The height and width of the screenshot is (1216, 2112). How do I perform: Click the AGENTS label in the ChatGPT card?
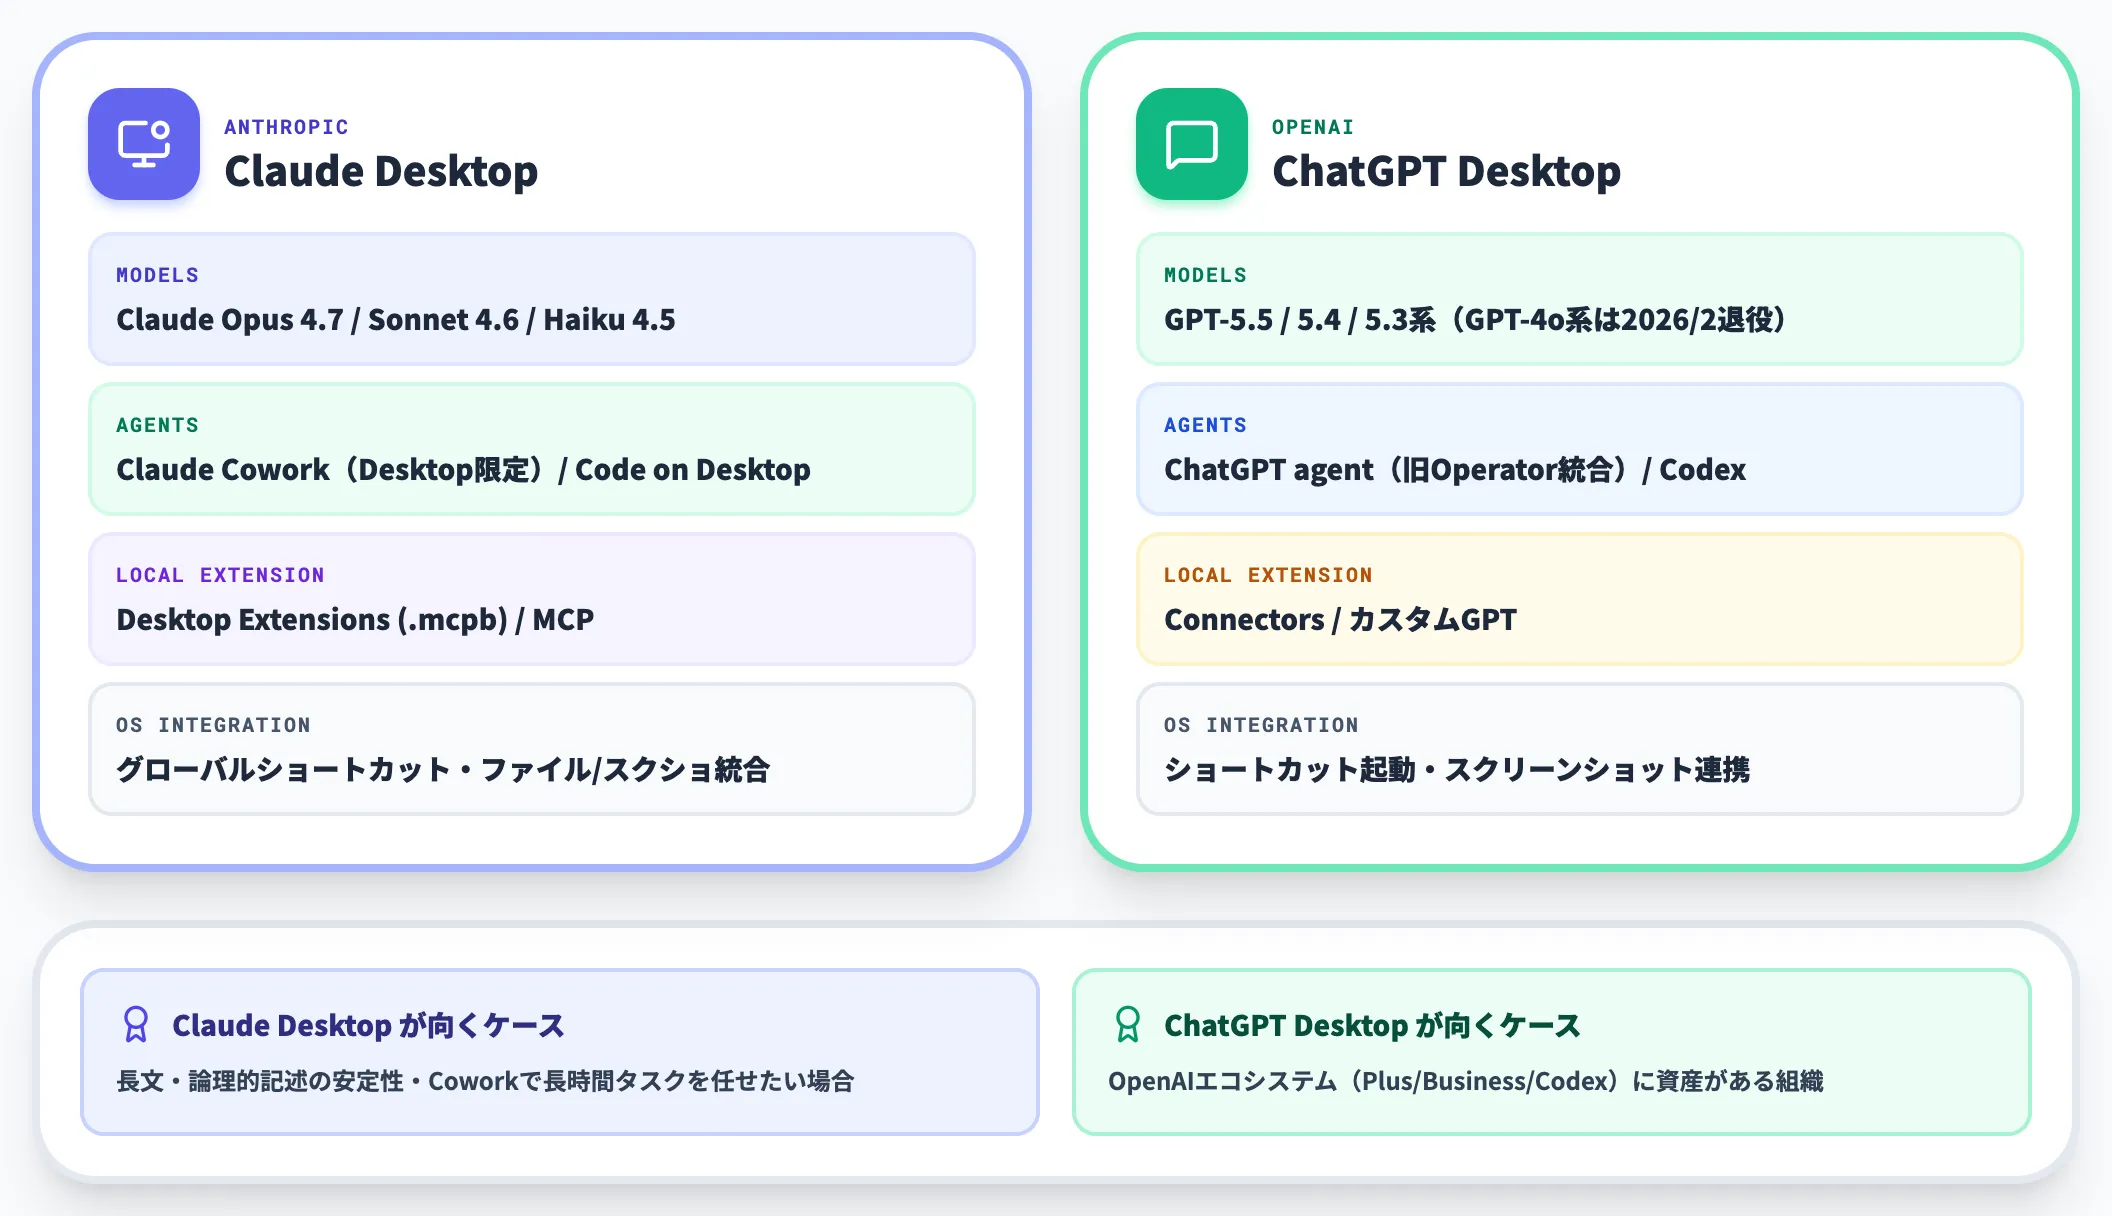point(1205,425)
